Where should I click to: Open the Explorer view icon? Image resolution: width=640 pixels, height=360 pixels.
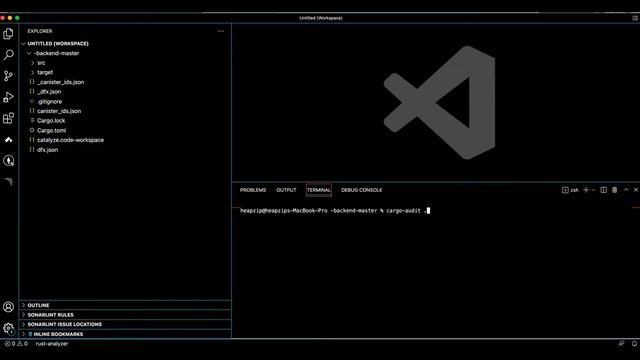(x=8, y=33)
